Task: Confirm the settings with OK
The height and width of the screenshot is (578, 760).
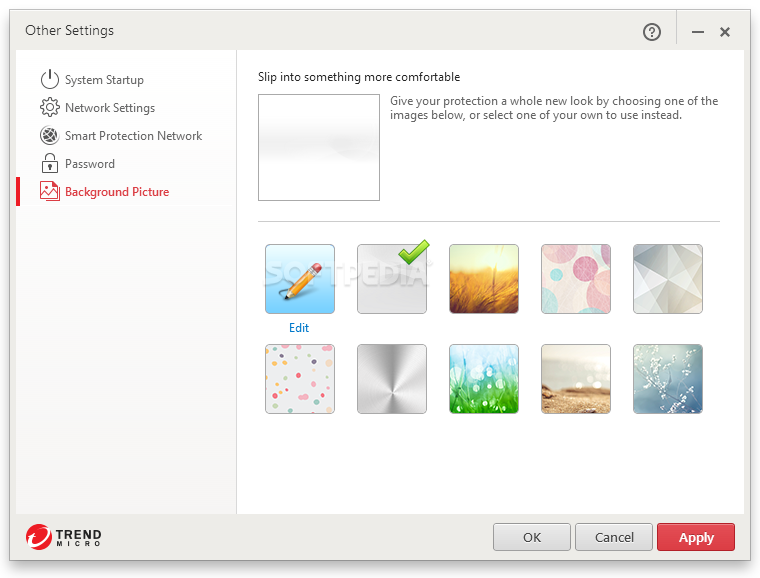Action: [x=532, y=537]
